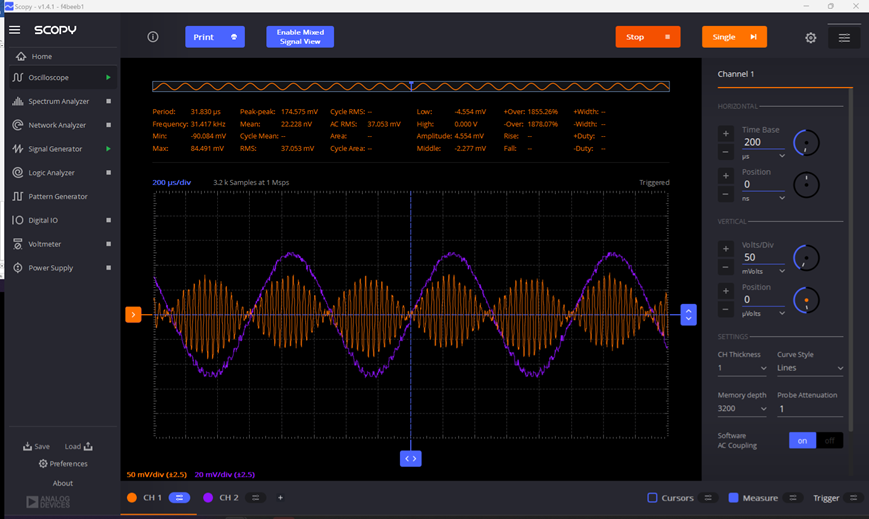
Task: Stop the running Oscilloscope from sidebar indicator
Action: click(x=109, y=78)
